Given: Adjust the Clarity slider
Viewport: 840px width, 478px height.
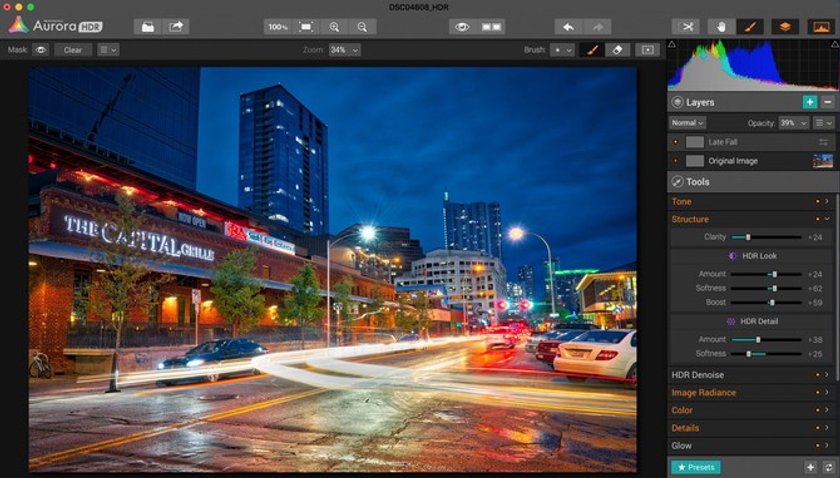Looking at the screenshot, I should [766, 237].
